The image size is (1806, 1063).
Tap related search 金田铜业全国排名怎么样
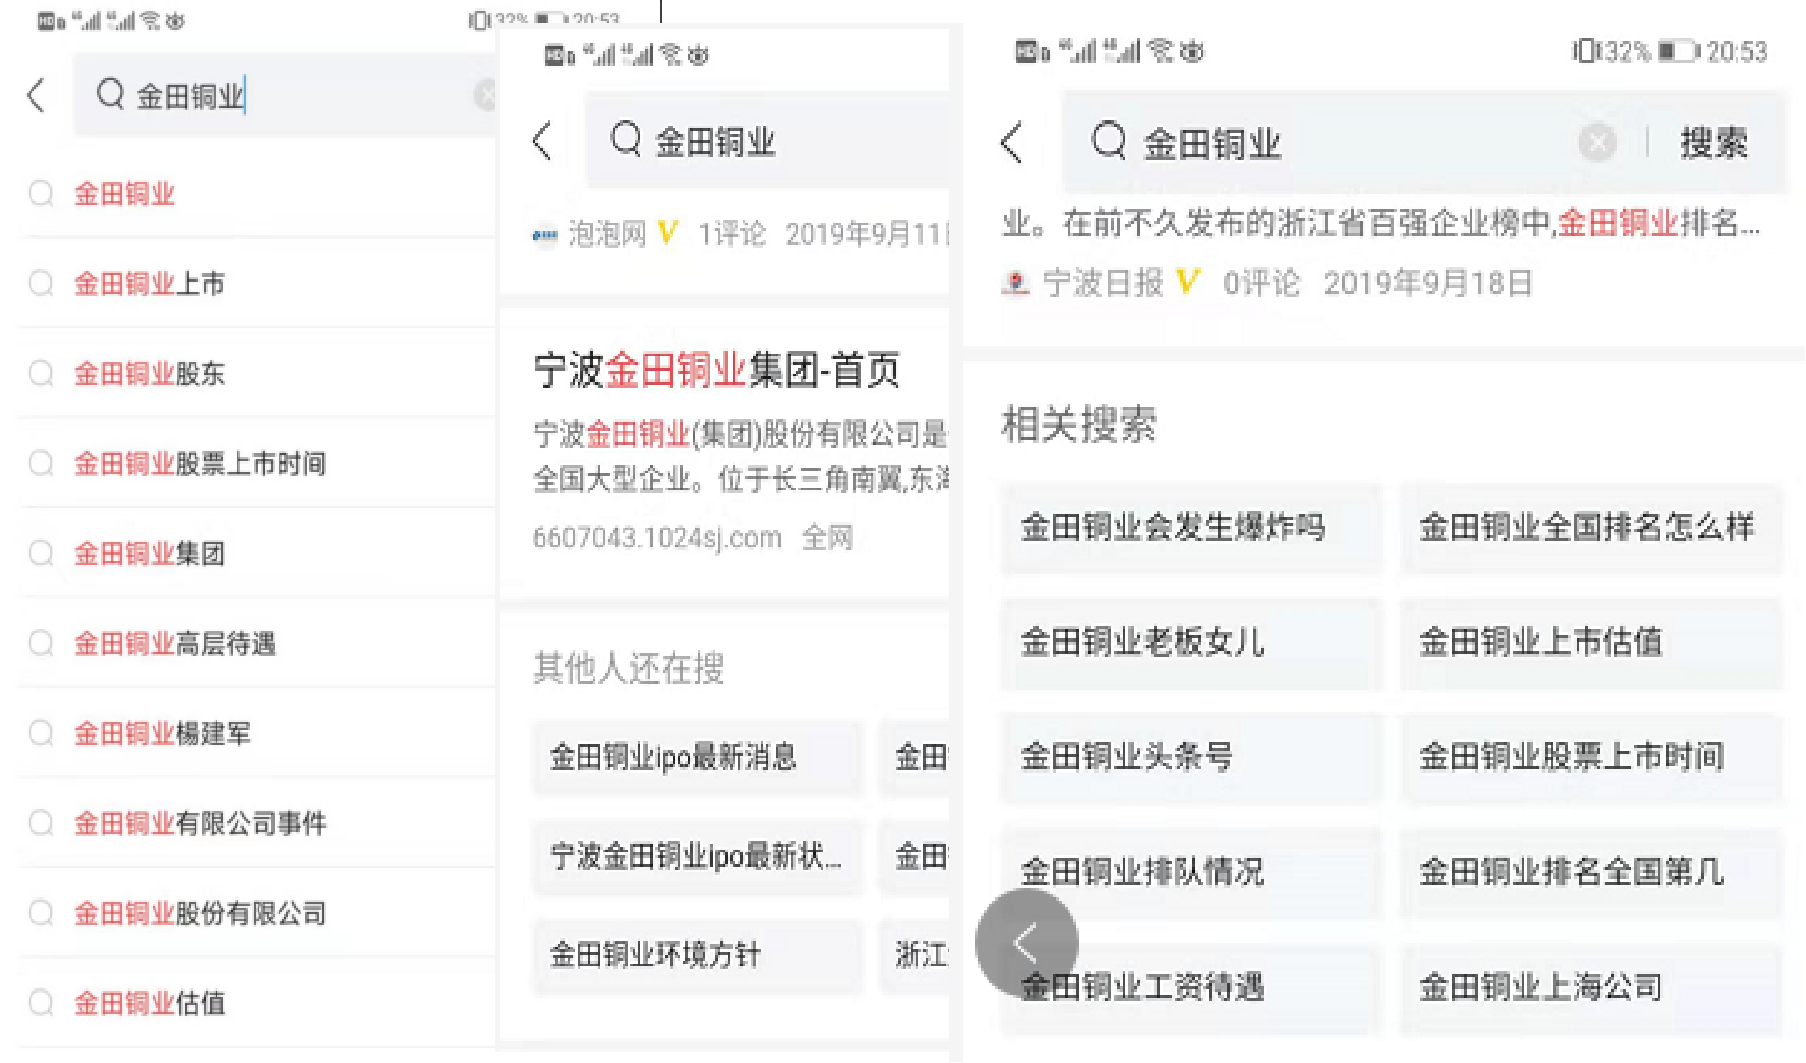[x=1590, y=527]
